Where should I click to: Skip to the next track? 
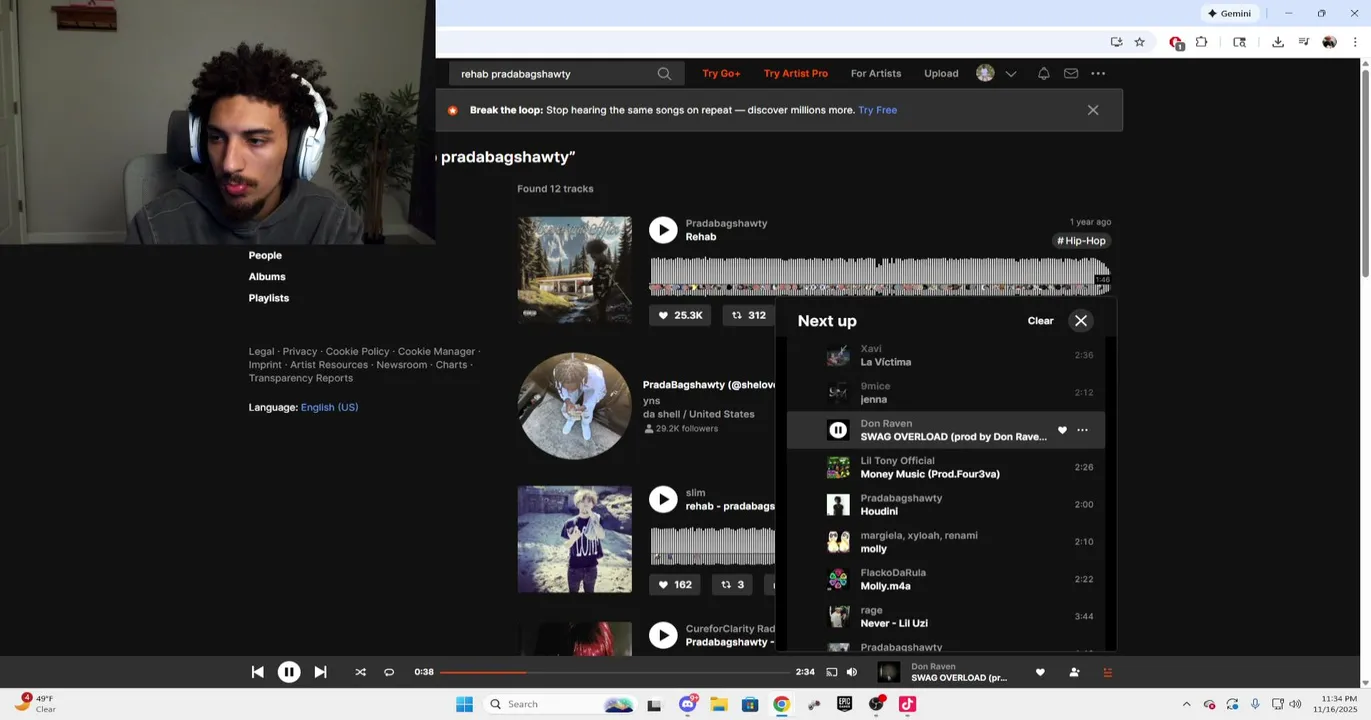pyautogui.click(x=320, y=672)
